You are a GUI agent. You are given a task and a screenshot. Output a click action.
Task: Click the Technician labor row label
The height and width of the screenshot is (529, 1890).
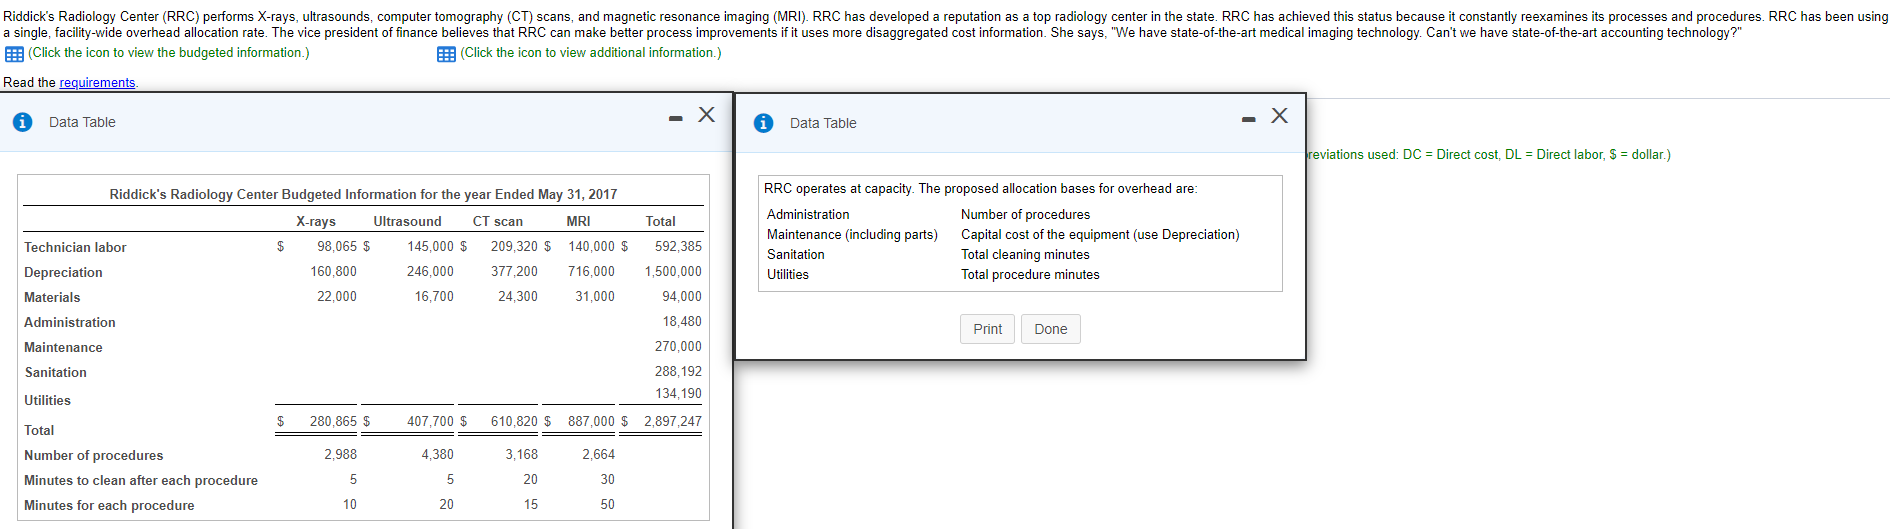[x=75, y=247]
